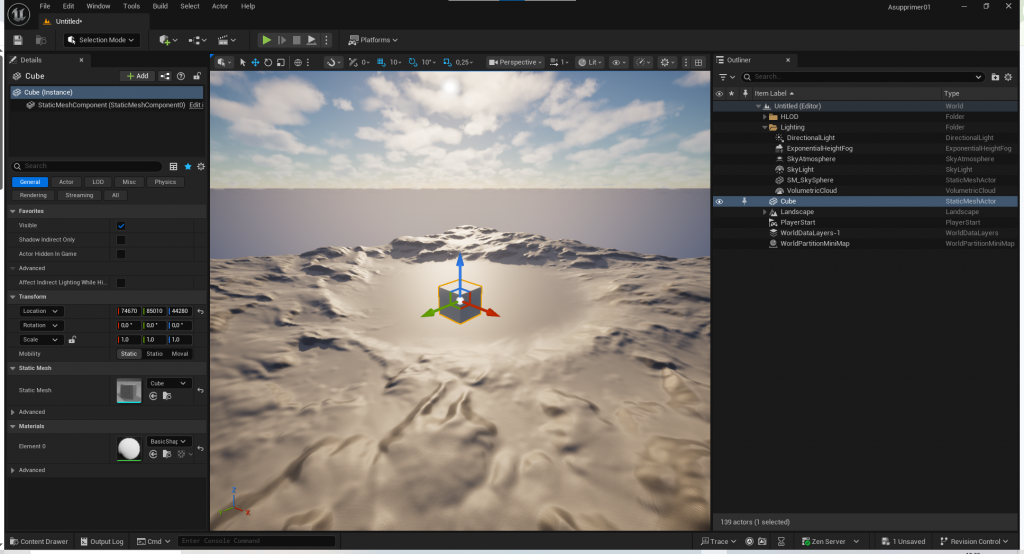Toggle visibility eye for Cube in Outliner
The width and height of the screenshot is (1024, 554).
click(x=719, y=202)
